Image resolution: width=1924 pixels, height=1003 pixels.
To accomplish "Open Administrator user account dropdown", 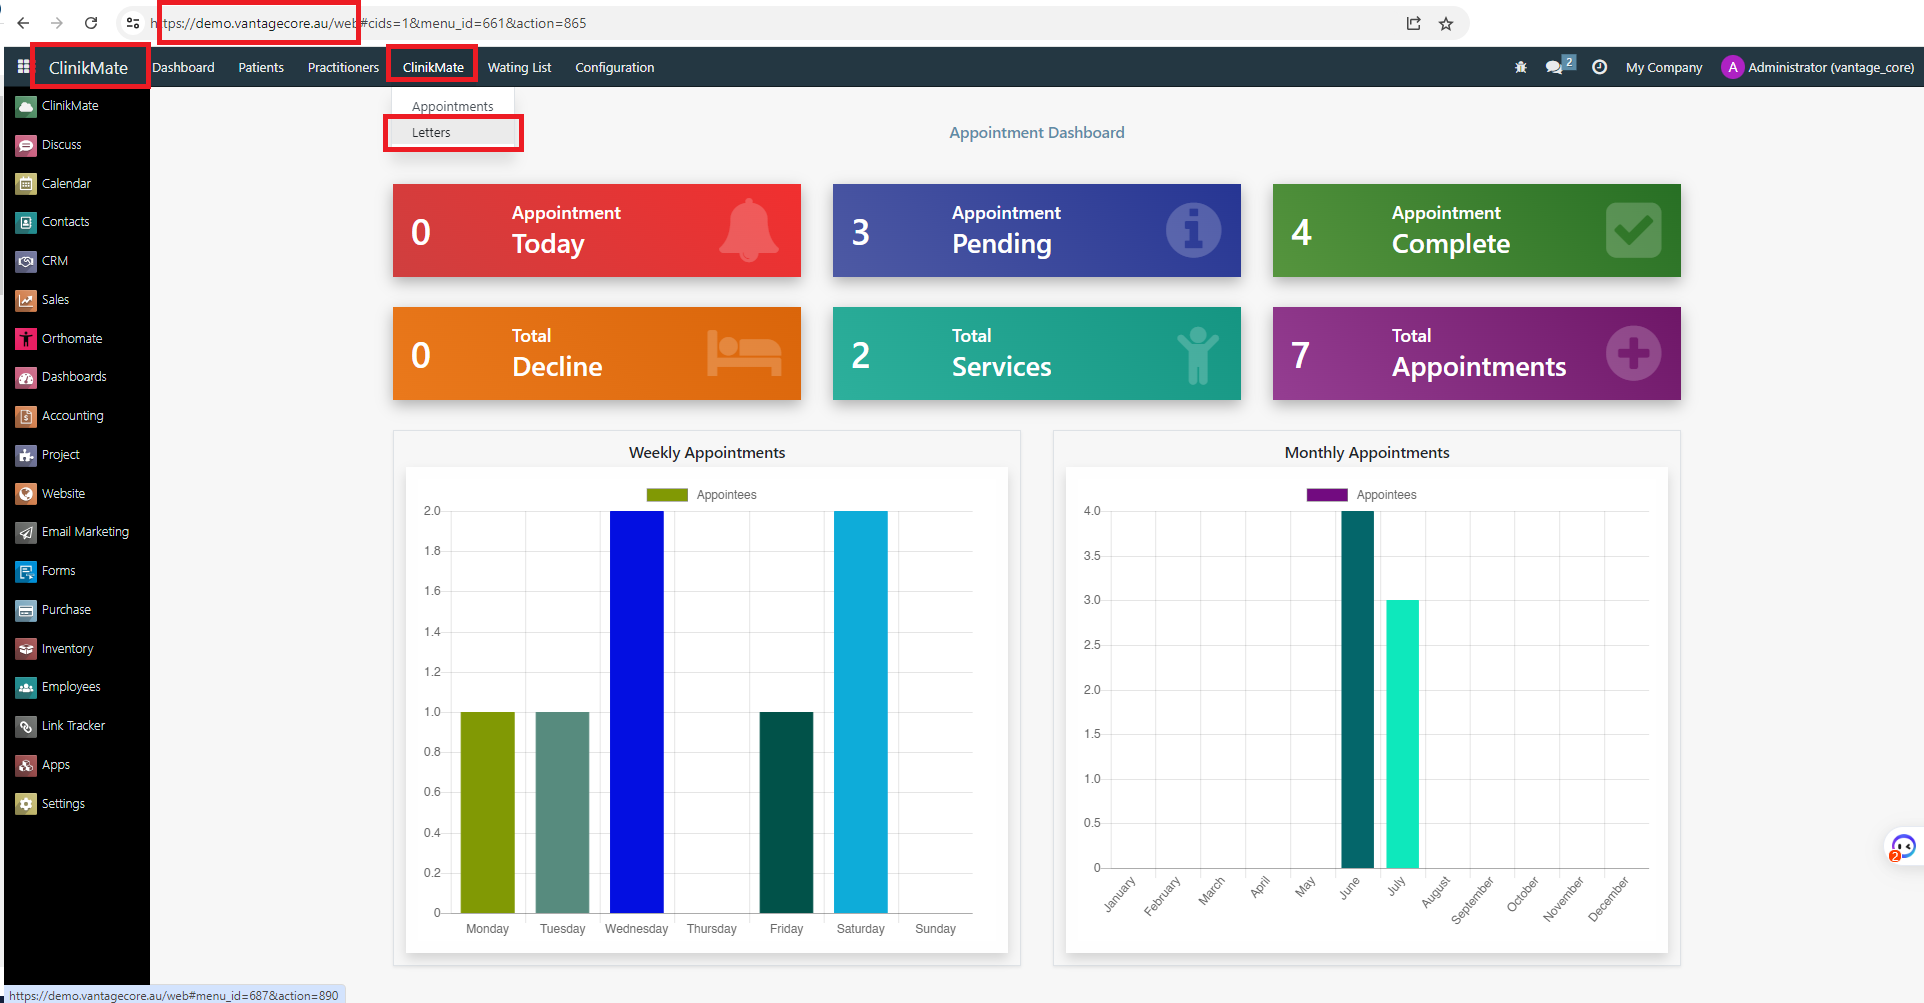I will coord(1818,67).
